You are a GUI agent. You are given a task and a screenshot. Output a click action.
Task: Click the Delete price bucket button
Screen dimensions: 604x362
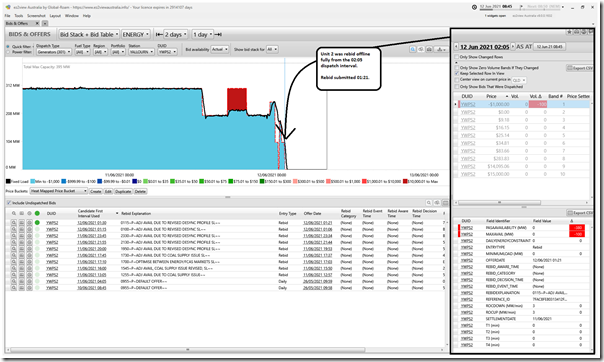(140, 191)
